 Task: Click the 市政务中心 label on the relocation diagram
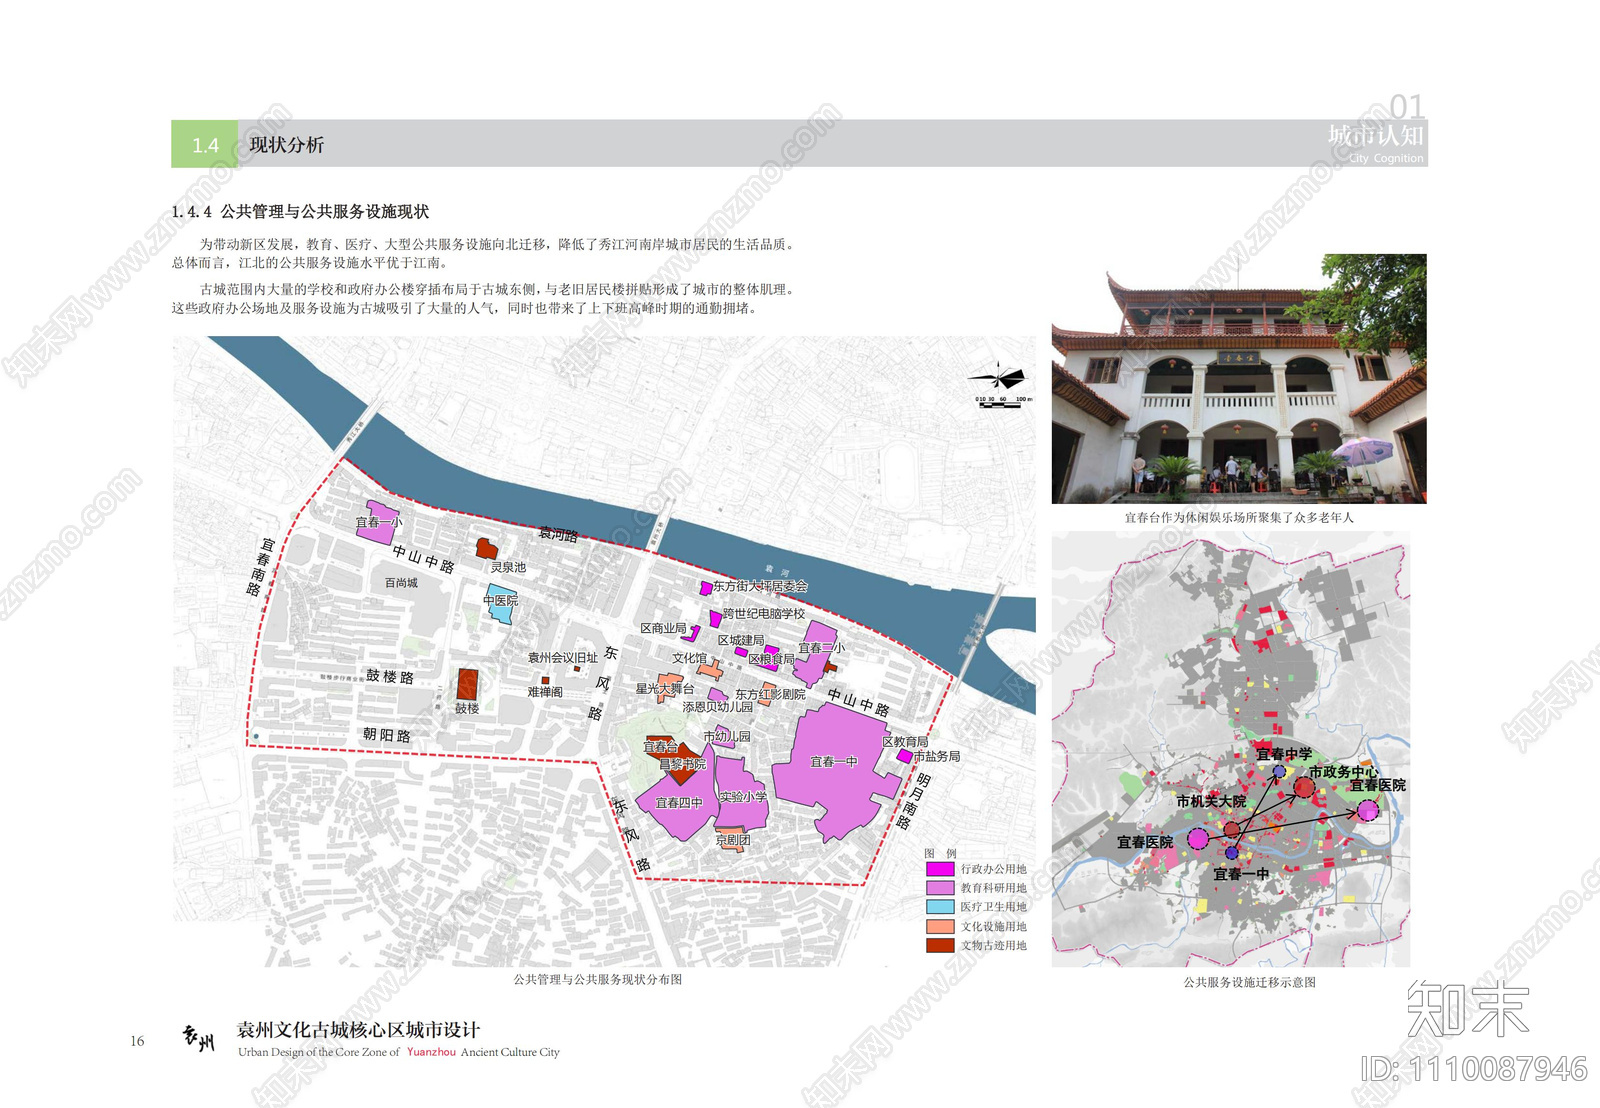click(1343, 772)
